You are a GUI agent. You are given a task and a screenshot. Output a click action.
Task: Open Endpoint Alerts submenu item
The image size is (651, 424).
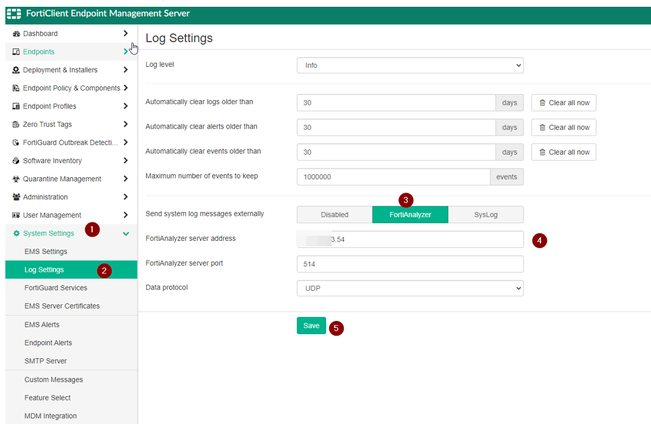pyautogui.click(x=71, y=343)
